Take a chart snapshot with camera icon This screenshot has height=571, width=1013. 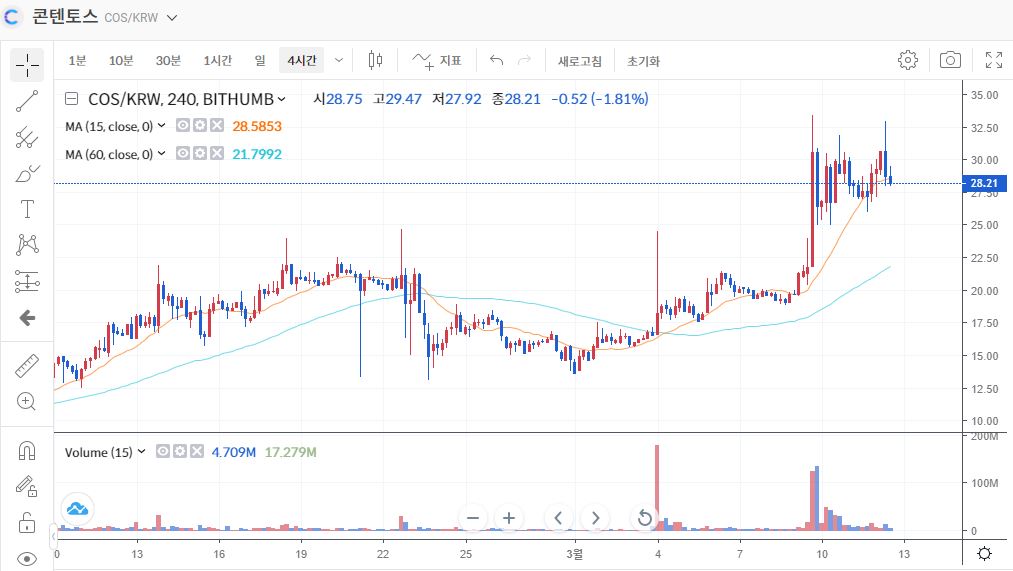(x=950, y=60)
